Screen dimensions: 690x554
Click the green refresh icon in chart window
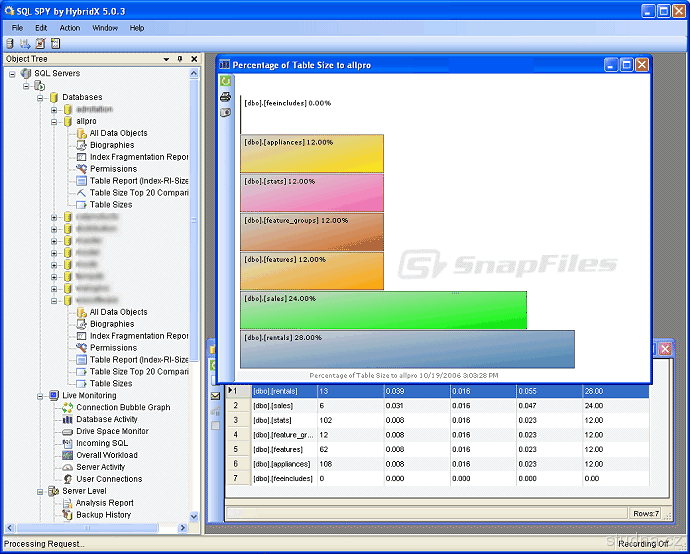coord(226,80)
